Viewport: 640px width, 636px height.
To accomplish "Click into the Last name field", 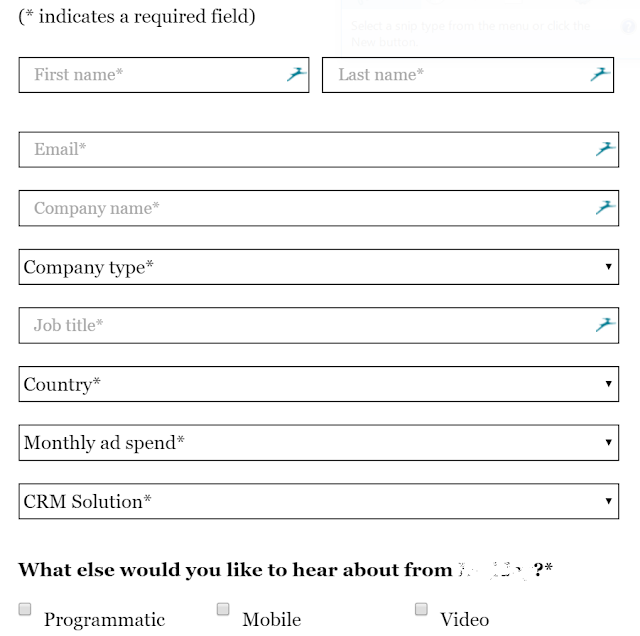I will pos(455,75).
